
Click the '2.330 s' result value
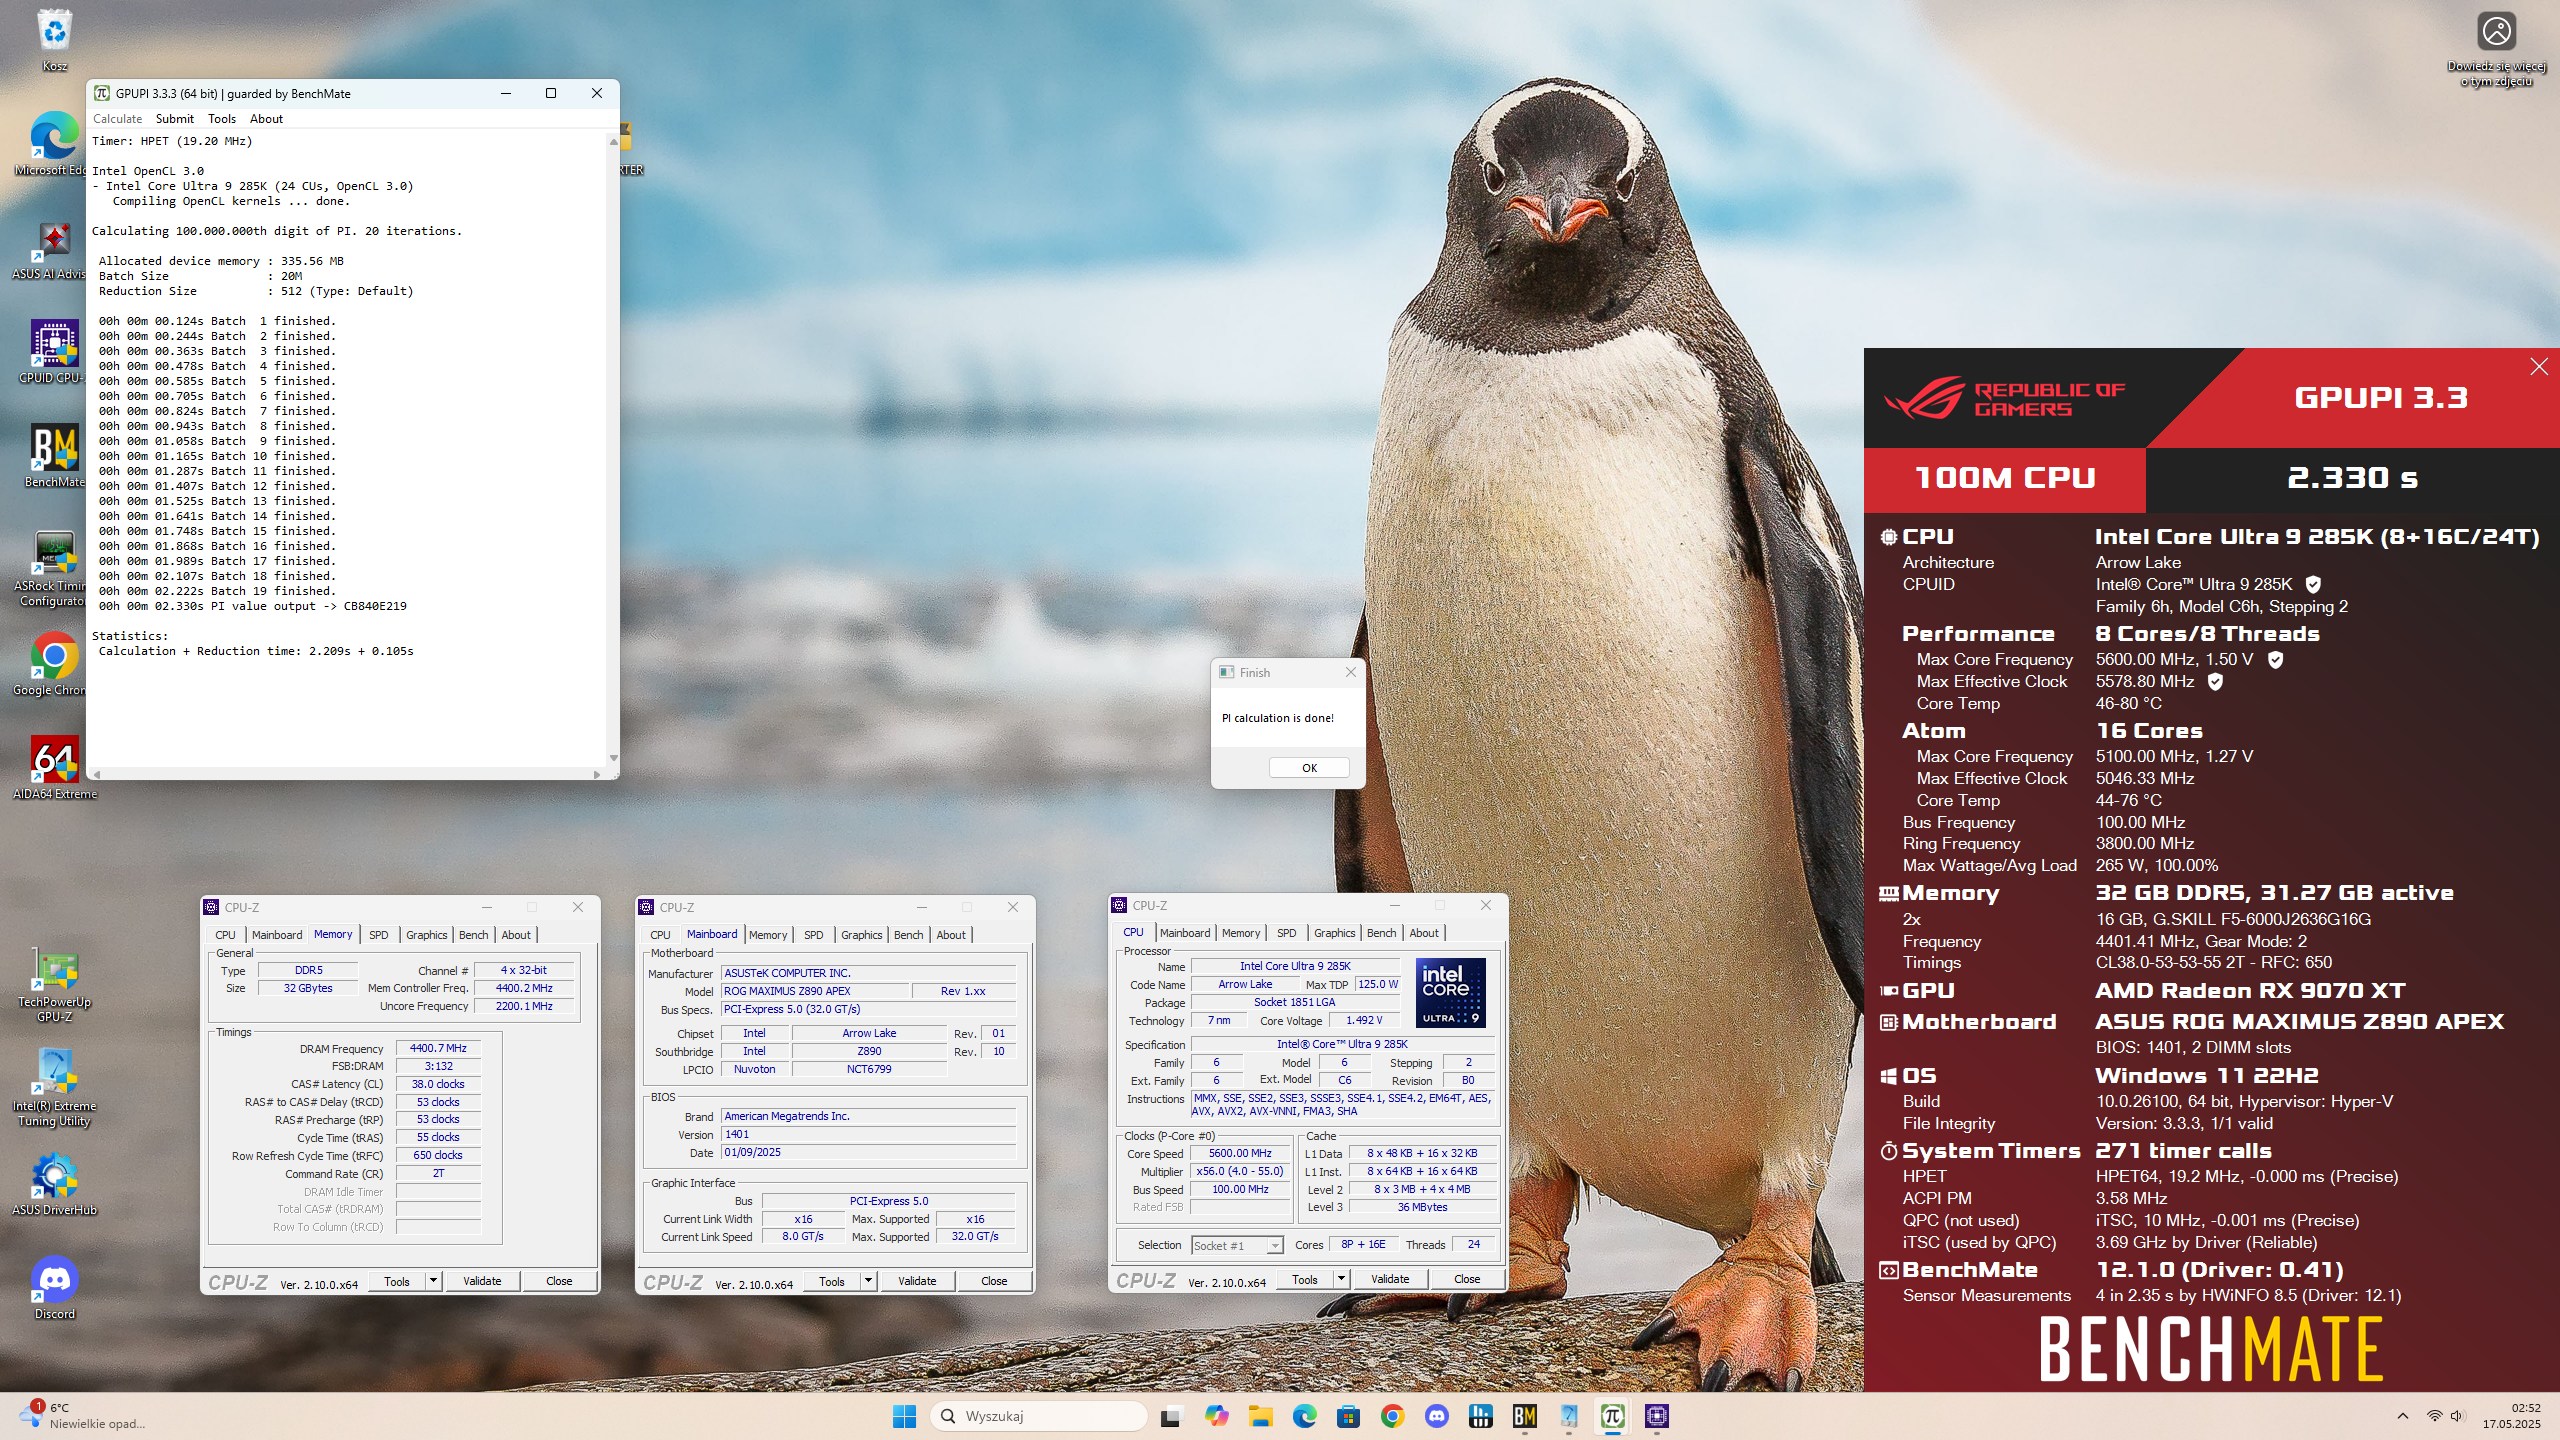2352,478
